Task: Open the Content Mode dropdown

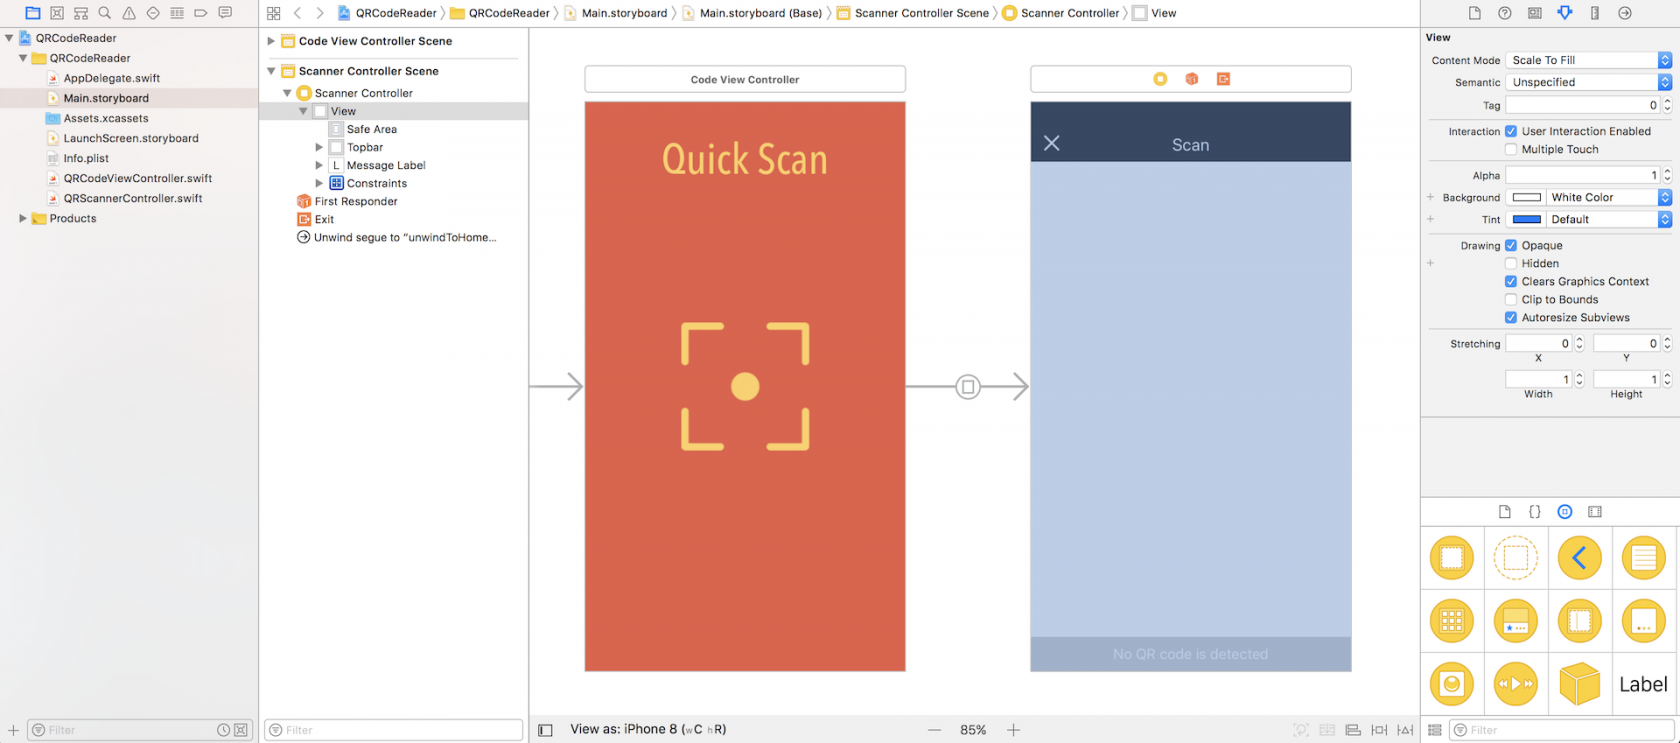Action: click(1588, 60)
